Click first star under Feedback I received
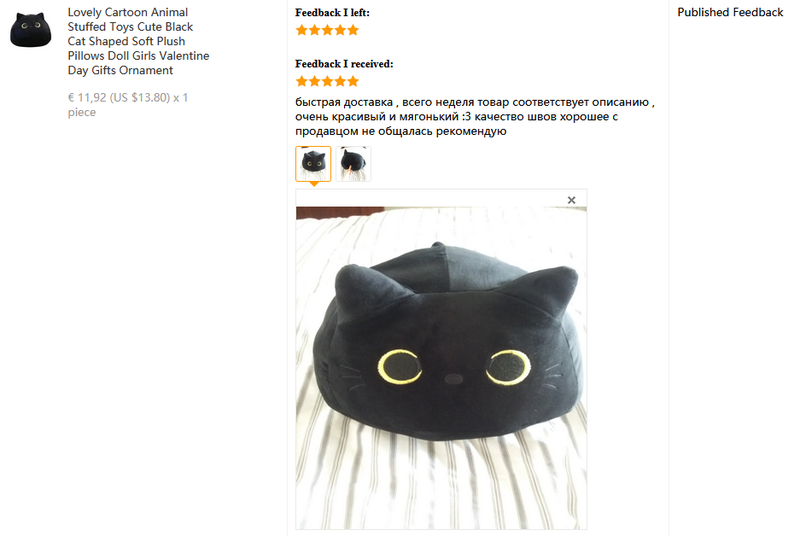This screenshot has height=536, width=800. point(302,81)
